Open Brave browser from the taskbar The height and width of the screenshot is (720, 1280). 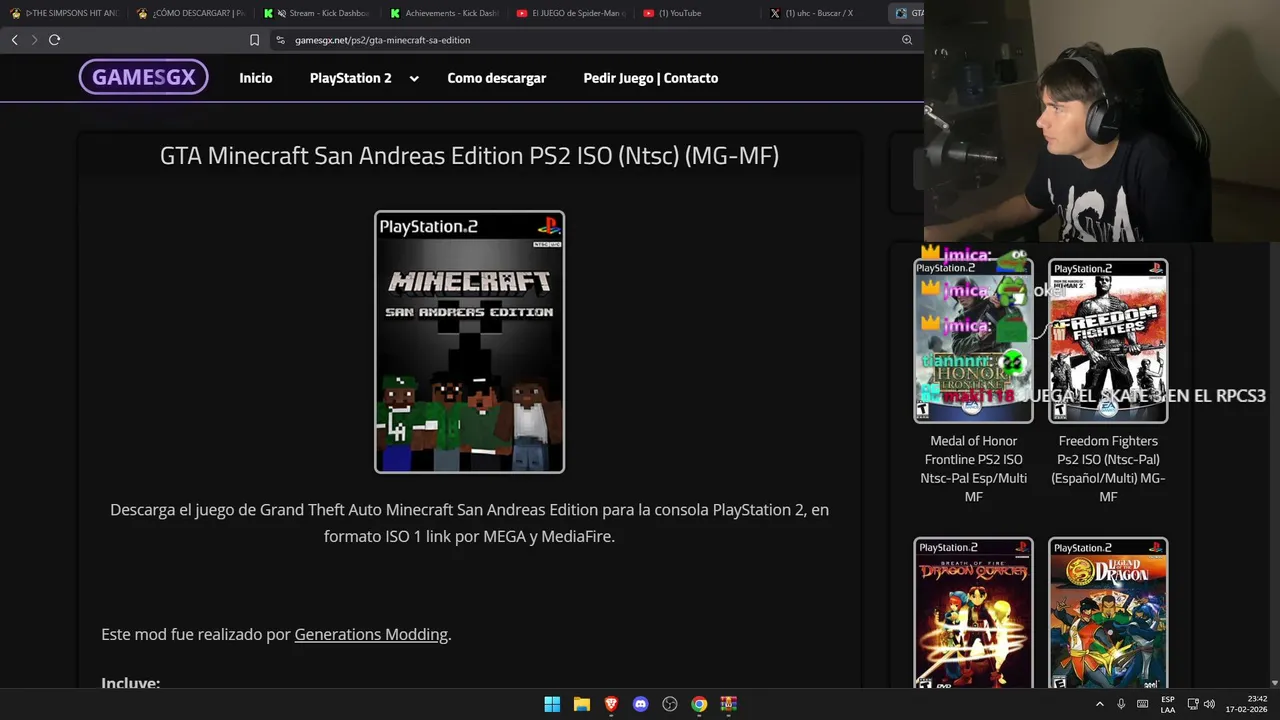point(611,704)
